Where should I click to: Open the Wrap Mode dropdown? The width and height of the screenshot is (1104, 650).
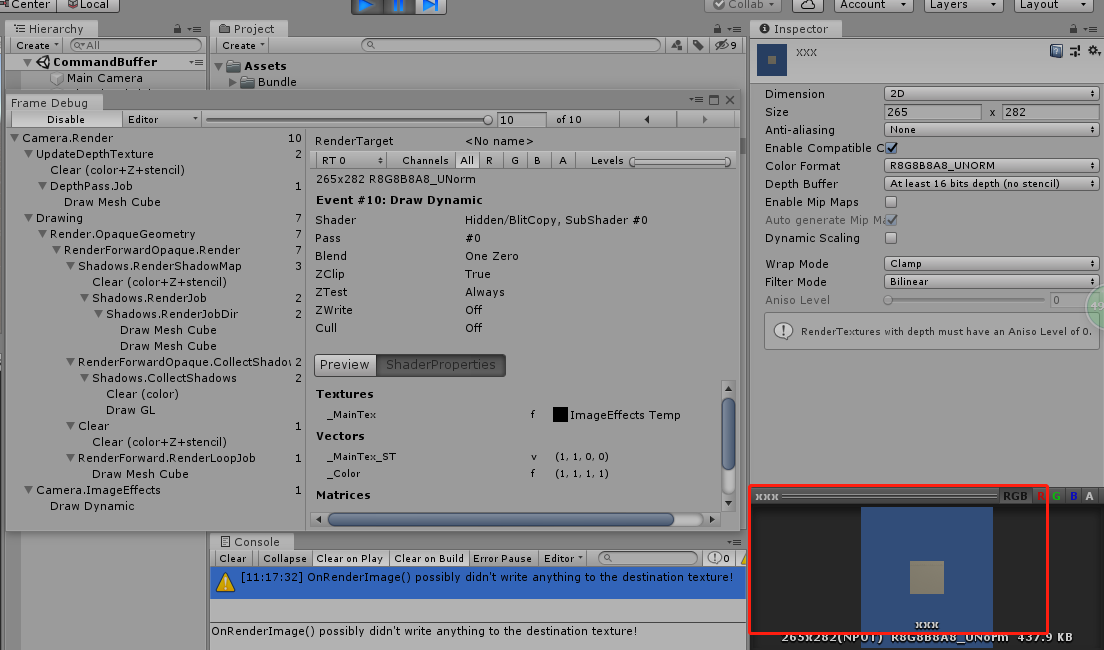click(x=990, y=263)
